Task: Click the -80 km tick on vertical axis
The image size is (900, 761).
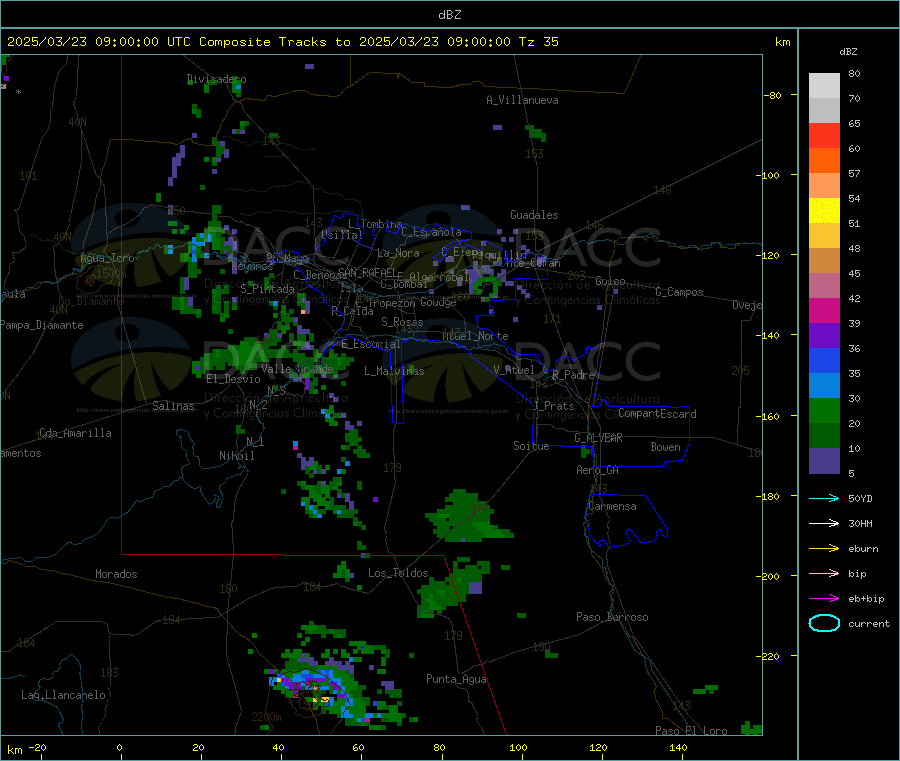Action: pos(773,95)
